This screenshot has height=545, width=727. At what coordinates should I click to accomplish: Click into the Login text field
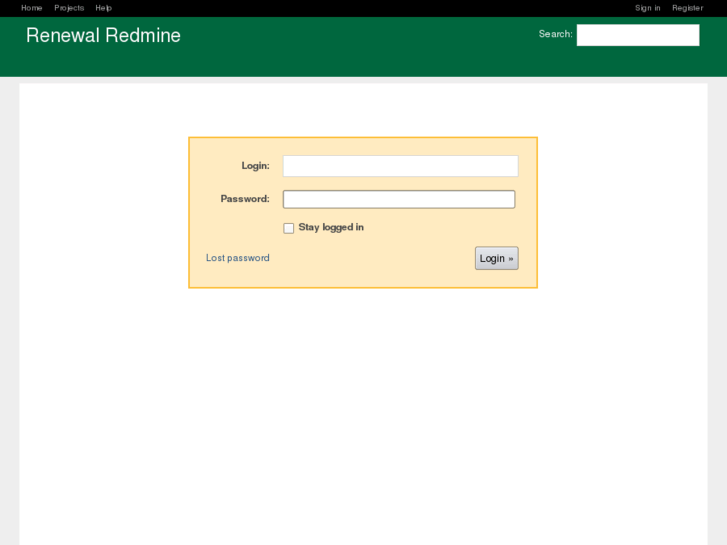click(401, 166)
